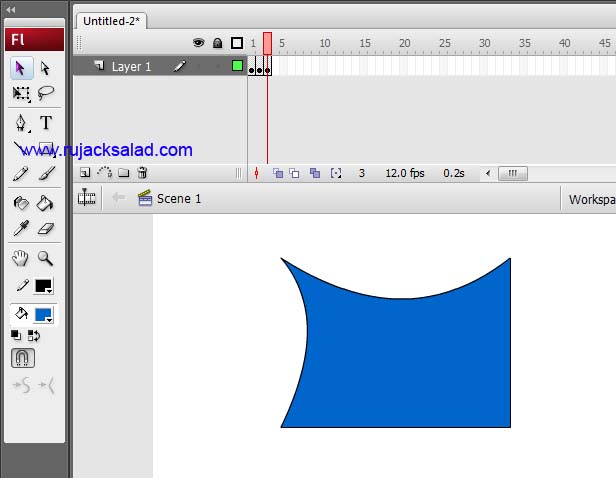Select Layer 1 in the timeline

pyautogui.click(x=132, y=66)
